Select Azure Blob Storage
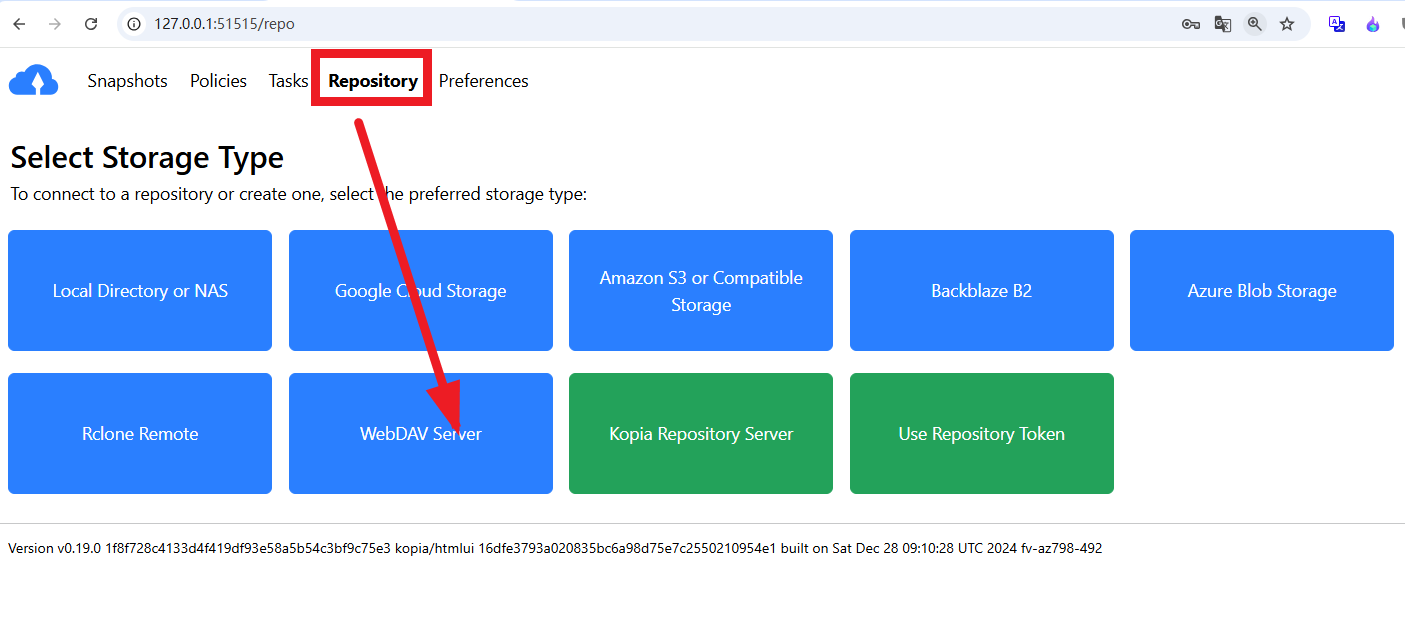This screenshot has height=627, width=1405. [1262, 291]
